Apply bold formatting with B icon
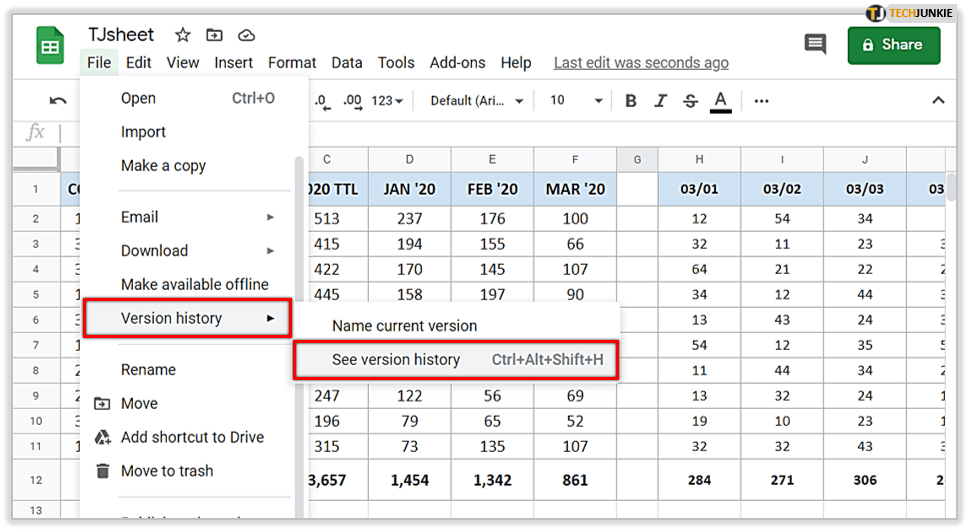The image size is (969, 531). [631, 101]
